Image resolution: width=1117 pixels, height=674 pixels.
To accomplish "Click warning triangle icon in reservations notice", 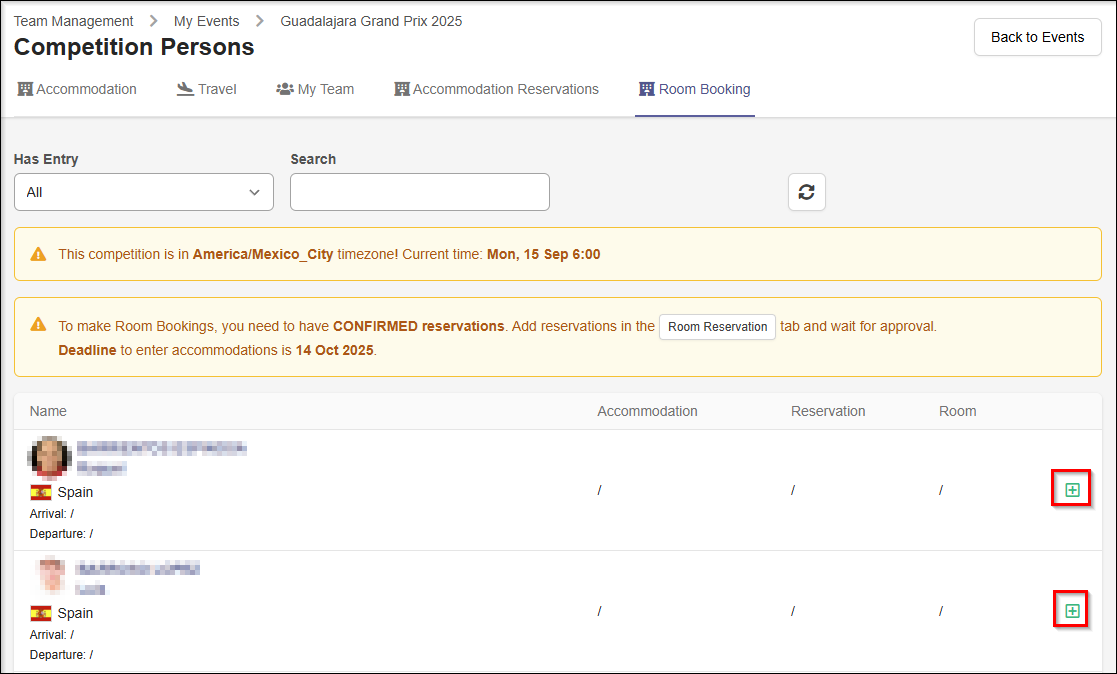I will pos(38,325).
